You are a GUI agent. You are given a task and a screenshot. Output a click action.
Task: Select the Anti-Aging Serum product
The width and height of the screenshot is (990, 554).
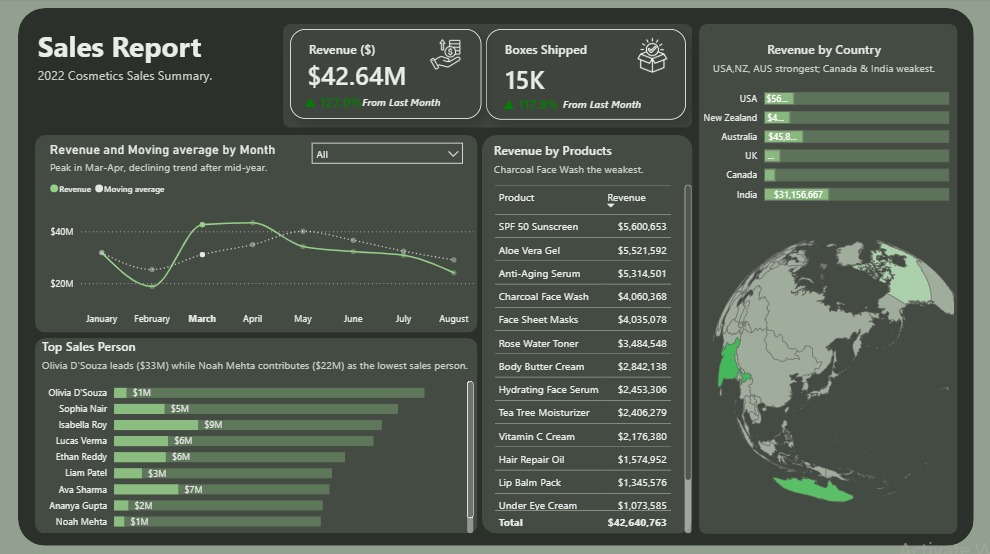tap(539, 274)
